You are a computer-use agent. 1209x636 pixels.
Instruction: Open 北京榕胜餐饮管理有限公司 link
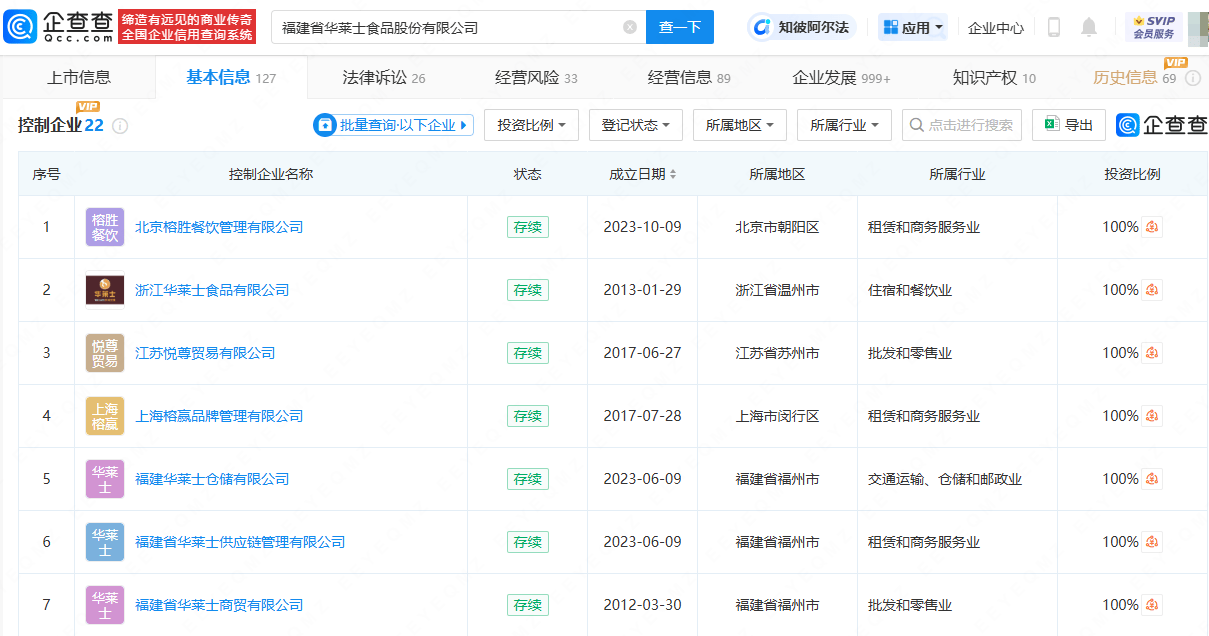click(219, 227)
